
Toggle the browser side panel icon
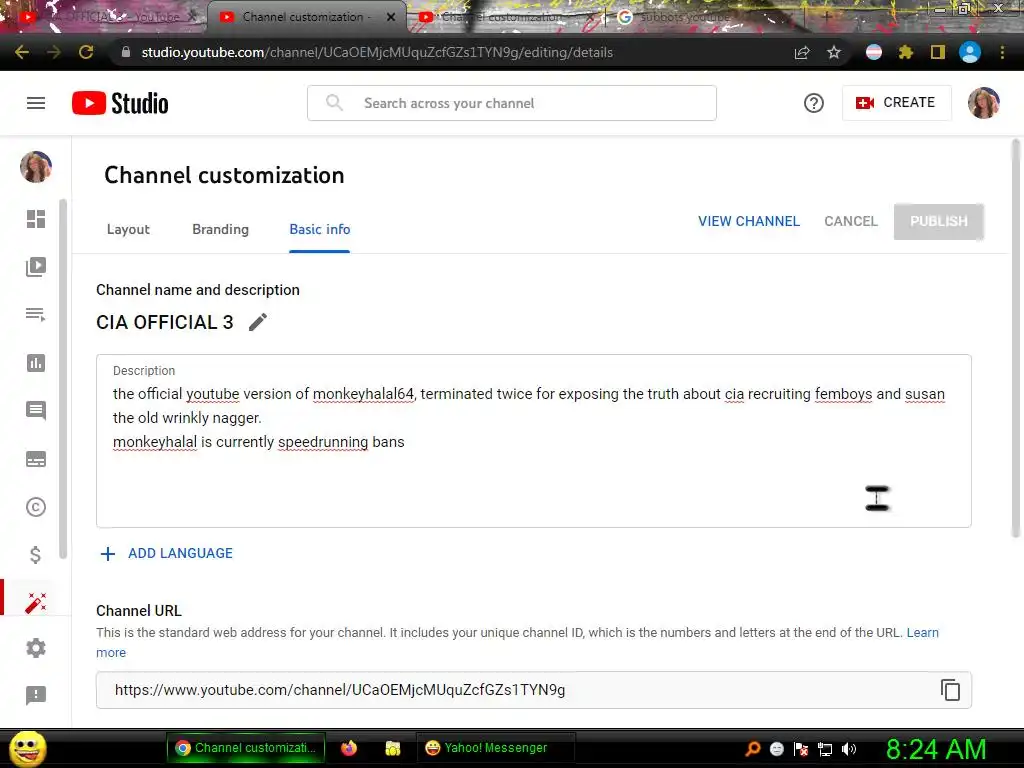click(938, 52)
